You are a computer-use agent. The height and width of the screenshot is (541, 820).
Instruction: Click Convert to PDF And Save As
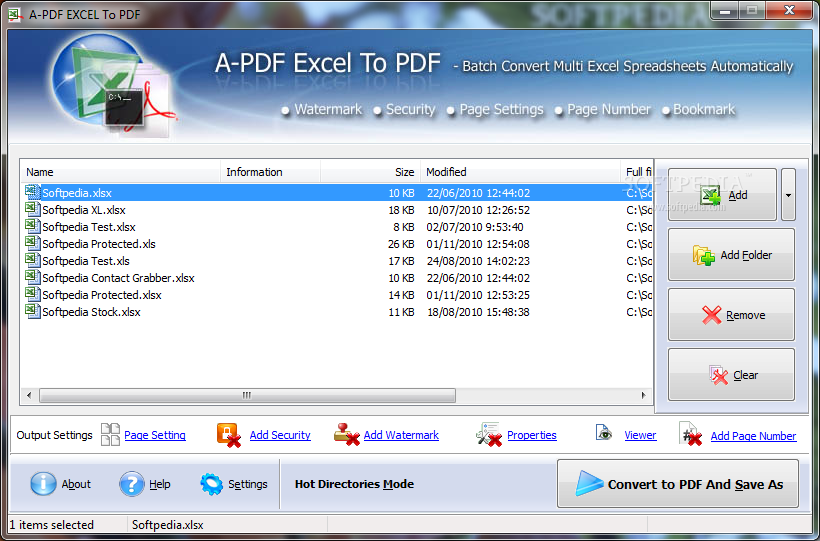678,483
